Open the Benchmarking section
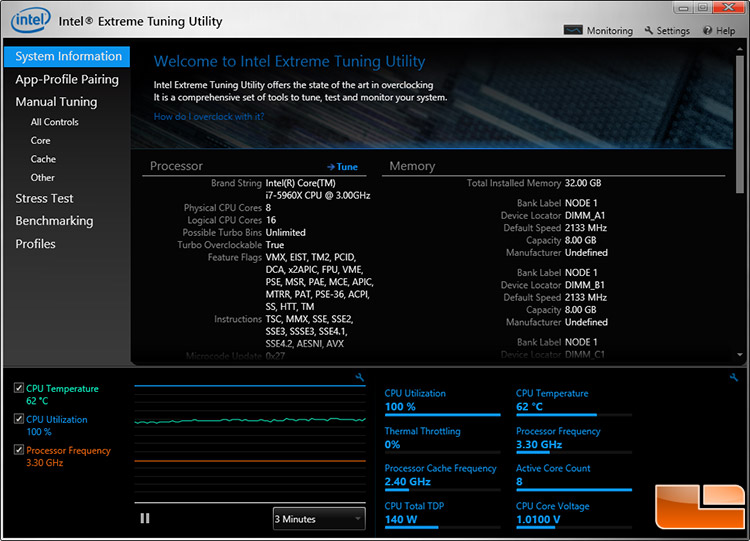 point(54,221)
